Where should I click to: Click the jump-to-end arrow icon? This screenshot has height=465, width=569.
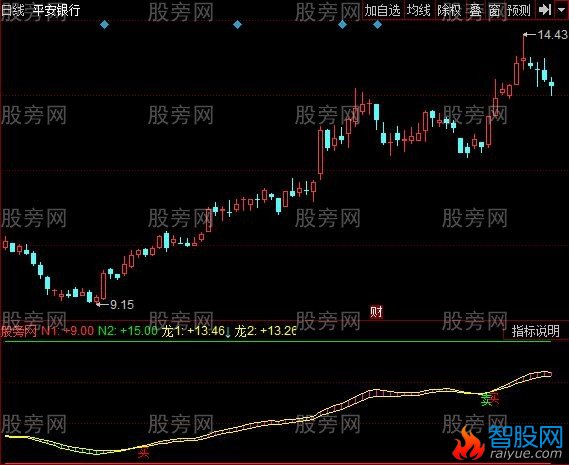[545, 10]
